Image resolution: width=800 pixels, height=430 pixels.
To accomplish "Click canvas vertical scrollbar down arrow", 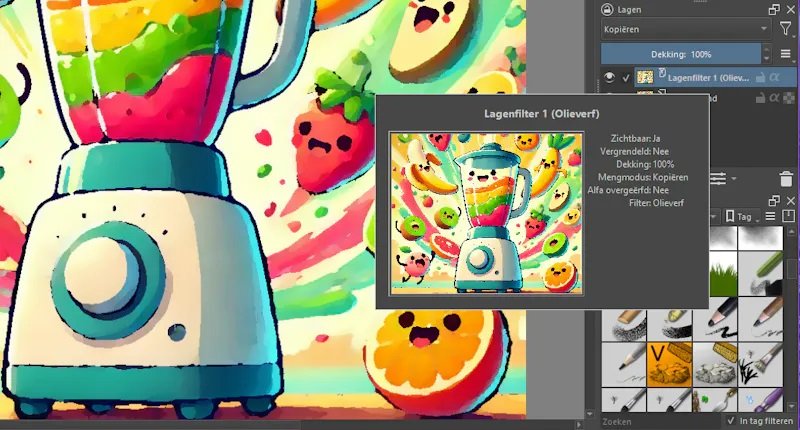I will (590, 414).
